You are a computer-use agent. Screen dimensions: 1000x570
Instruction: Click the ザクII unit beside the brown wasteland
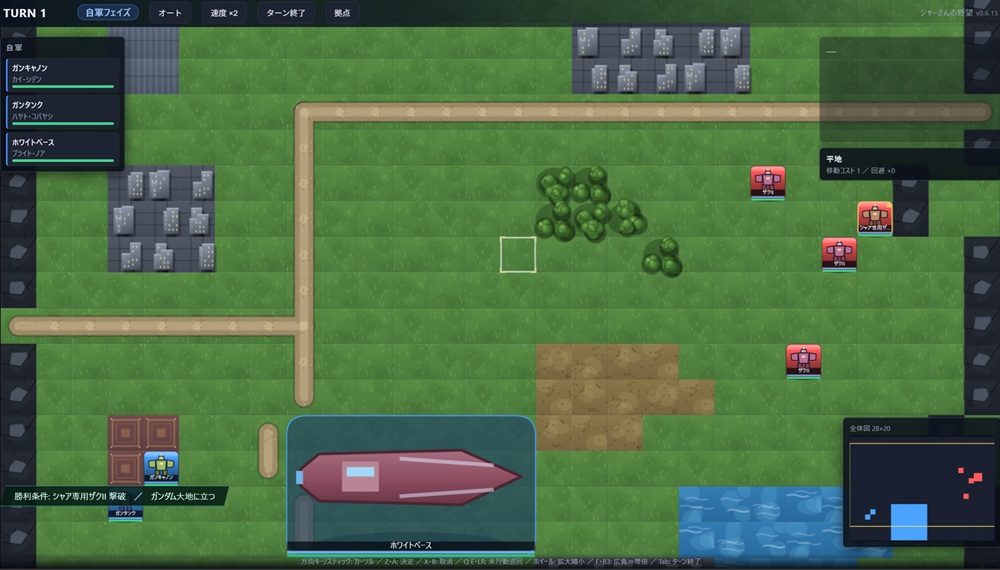pos(804,361)
